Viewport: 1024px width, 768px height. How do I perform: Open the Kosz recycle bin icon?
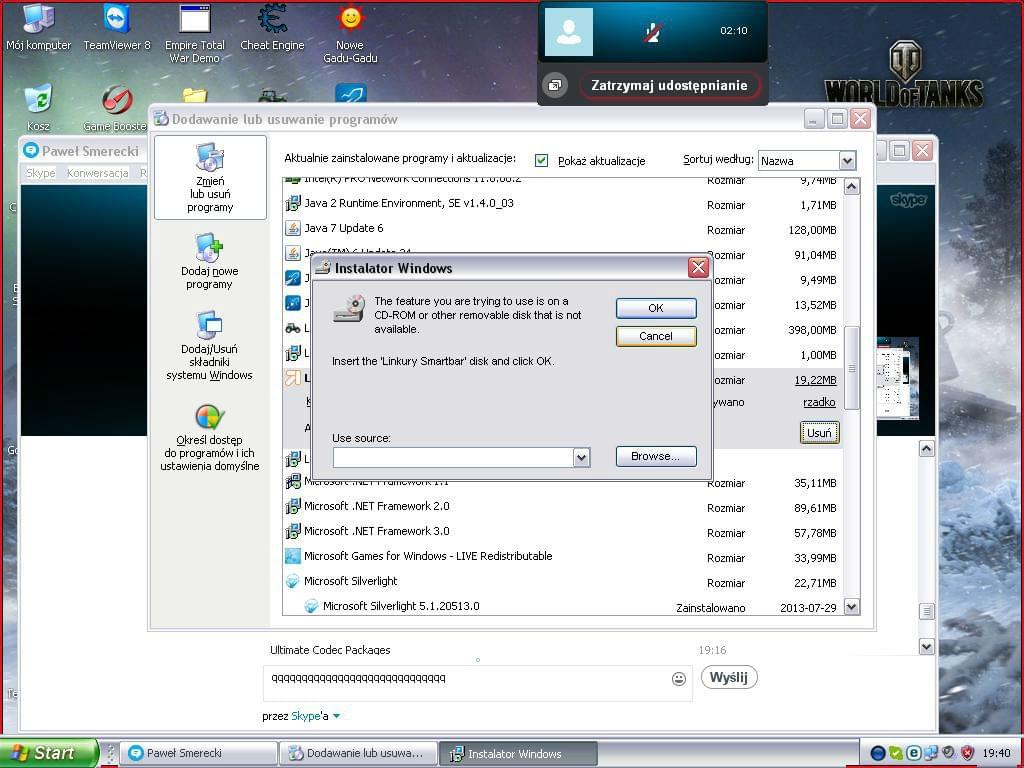click(38, 107)
